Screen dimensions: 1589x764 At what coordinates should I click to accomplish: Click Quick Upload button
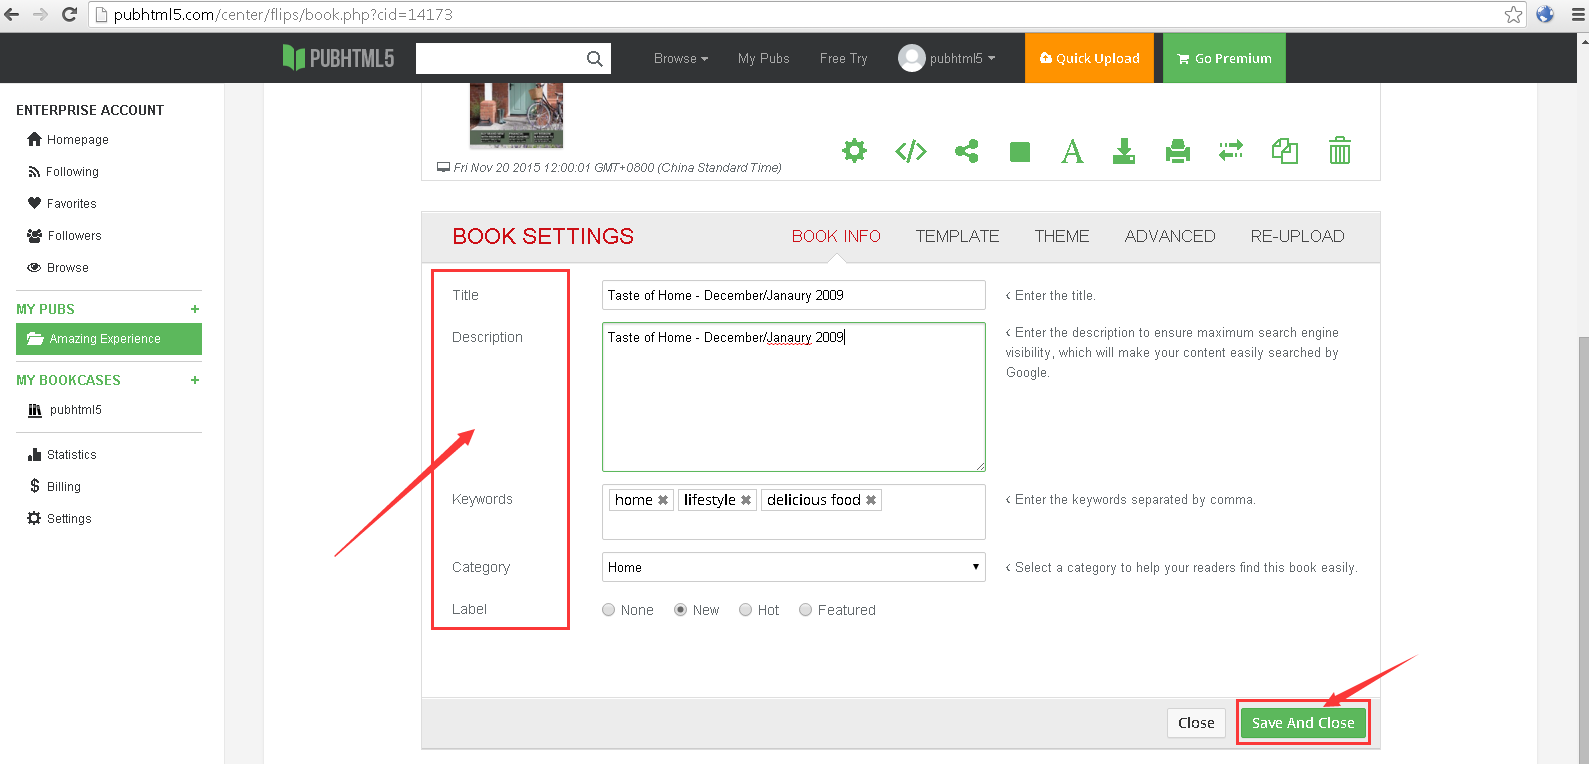tap(1089, 58)
